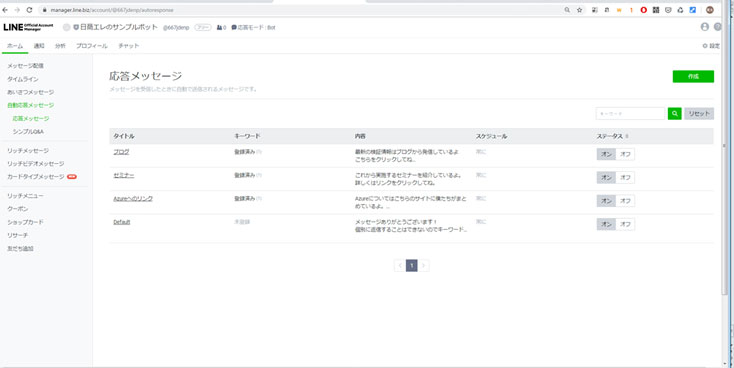Open the Default response title link
734x368 pixels.
[x=122, y=222]
